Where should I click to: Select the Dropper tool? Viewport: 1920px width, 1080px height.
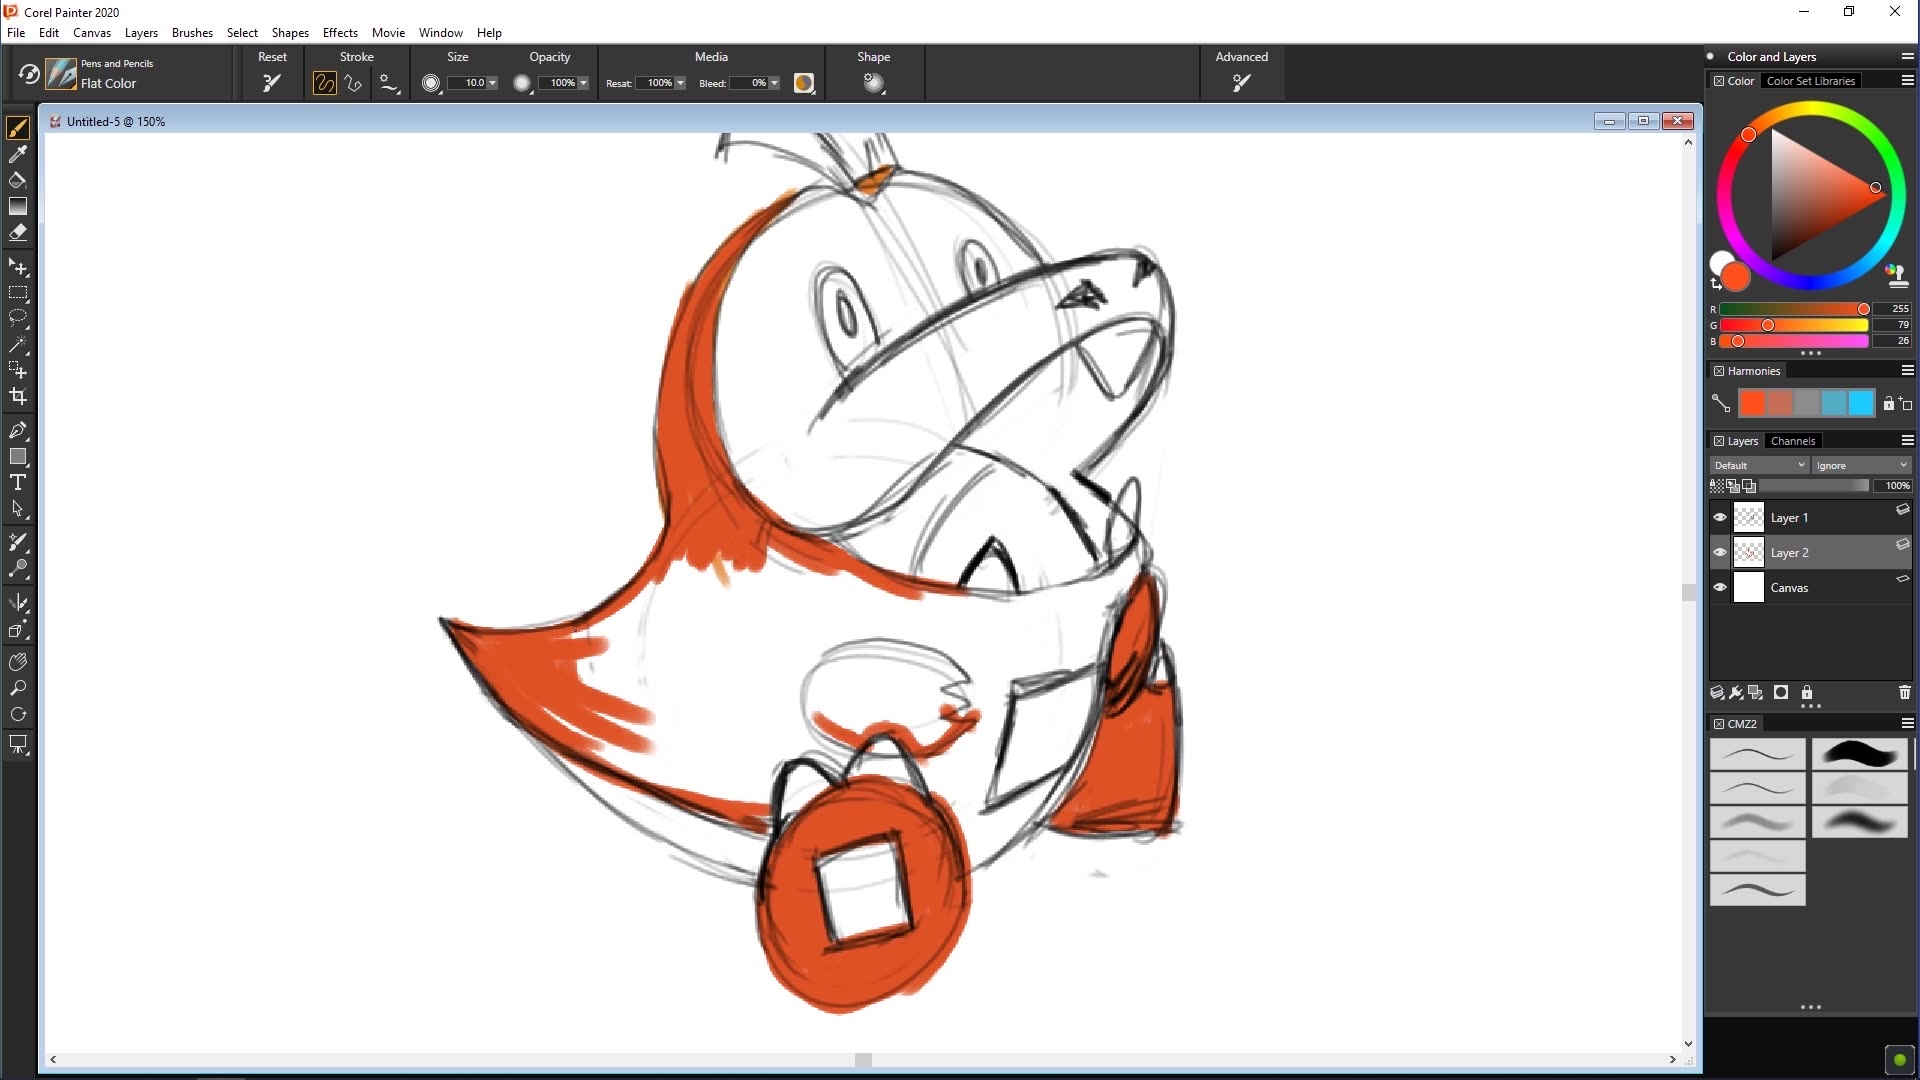coord(18,155)
